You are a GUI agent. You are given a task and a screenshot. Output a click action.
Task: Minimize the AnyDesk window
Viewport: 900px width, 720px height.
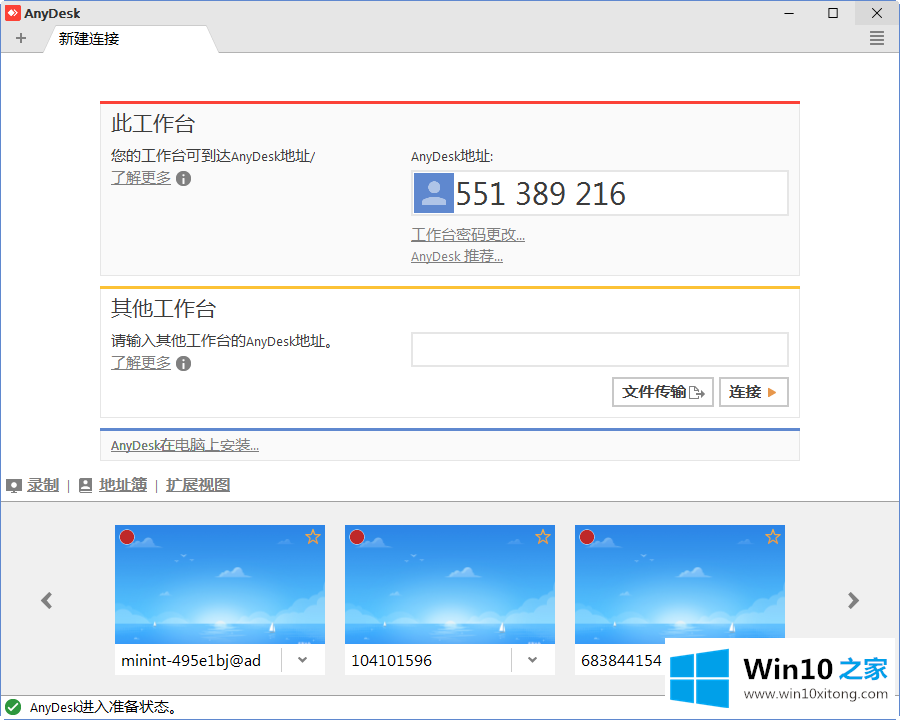pos(789,13)
